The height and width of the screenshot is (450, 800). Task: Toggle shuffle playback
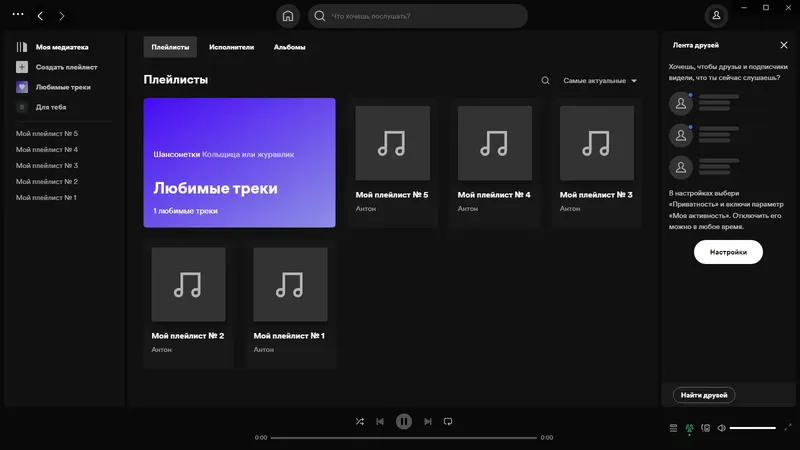[x=360, y=421]
